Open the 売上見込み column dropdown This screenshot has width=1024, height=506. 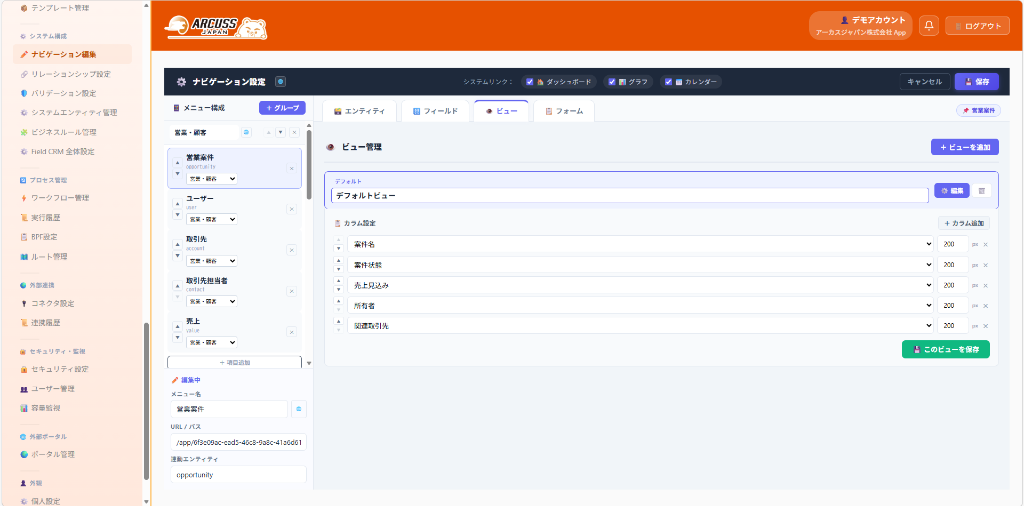(640, 285)
